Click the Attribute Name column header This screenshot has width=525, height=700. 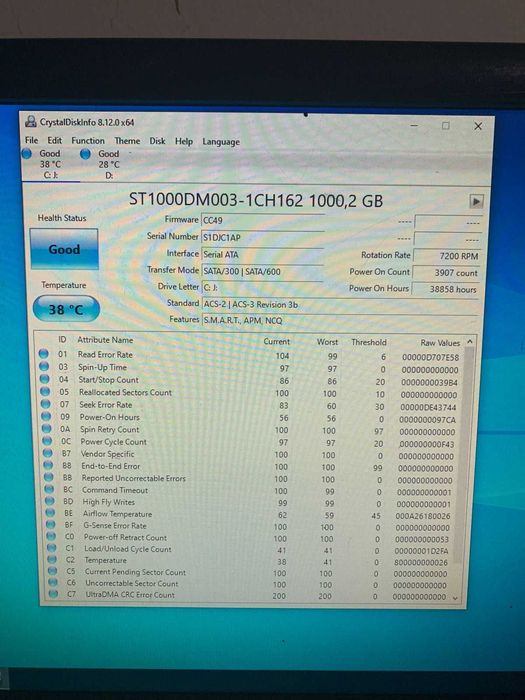tap(105, 340)
